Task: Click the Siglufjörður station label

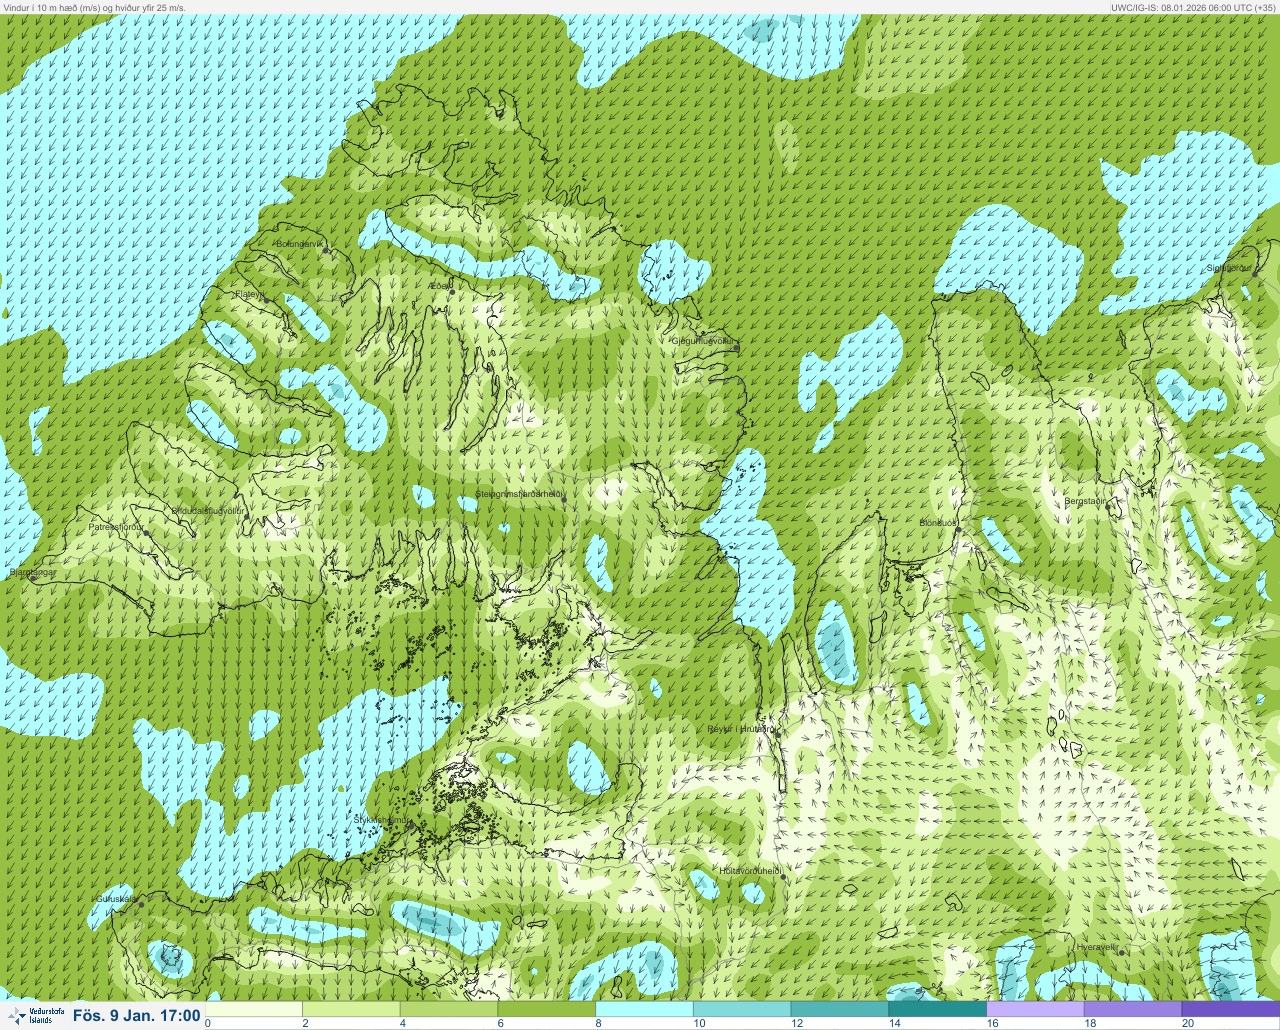Action: tap(1231, 268)
